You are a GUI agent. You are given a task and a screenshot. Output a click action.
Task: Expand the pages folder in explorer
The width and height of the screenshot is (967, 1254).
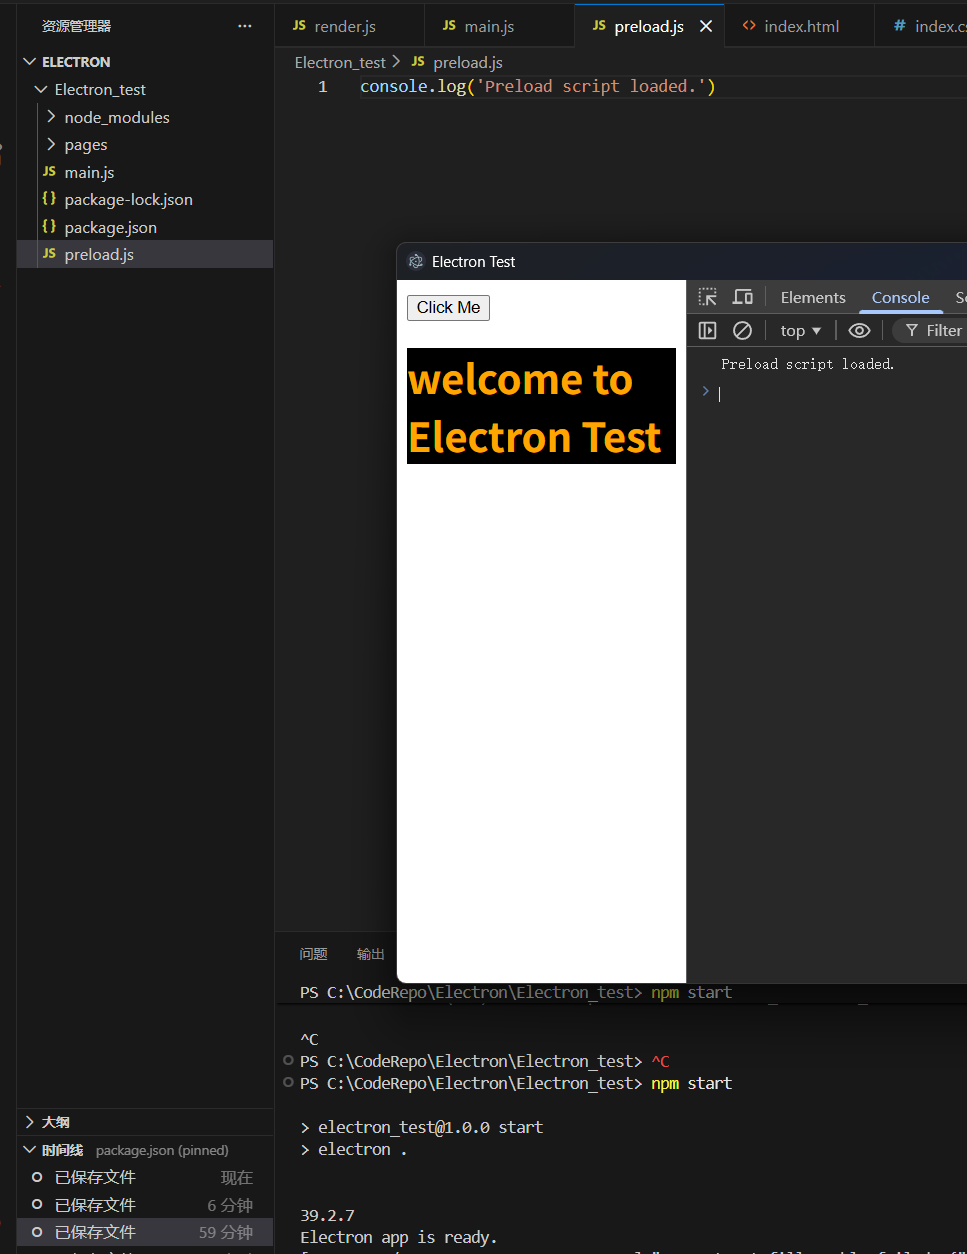pyautogui.click(x=85, y=145)
